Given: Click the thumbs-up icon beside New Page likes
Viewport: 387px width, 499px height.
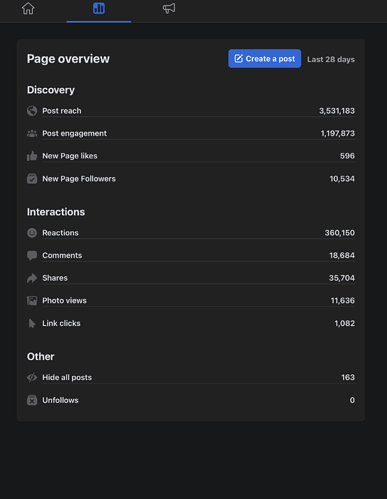Looking at the screenshot, I should click(x=32, y=156).
